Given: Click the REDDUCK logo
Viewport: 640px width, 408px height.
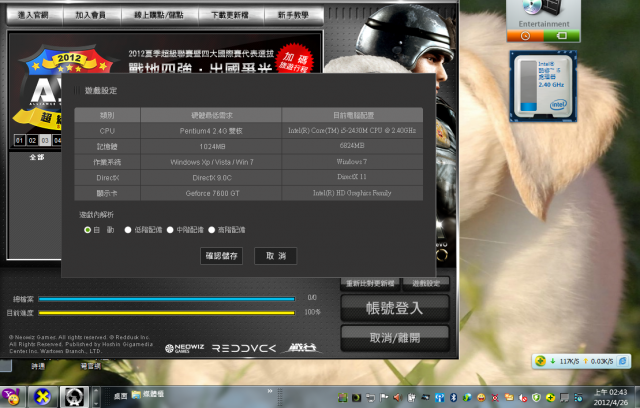Looking at the screenshot, I should coord(244,348).
